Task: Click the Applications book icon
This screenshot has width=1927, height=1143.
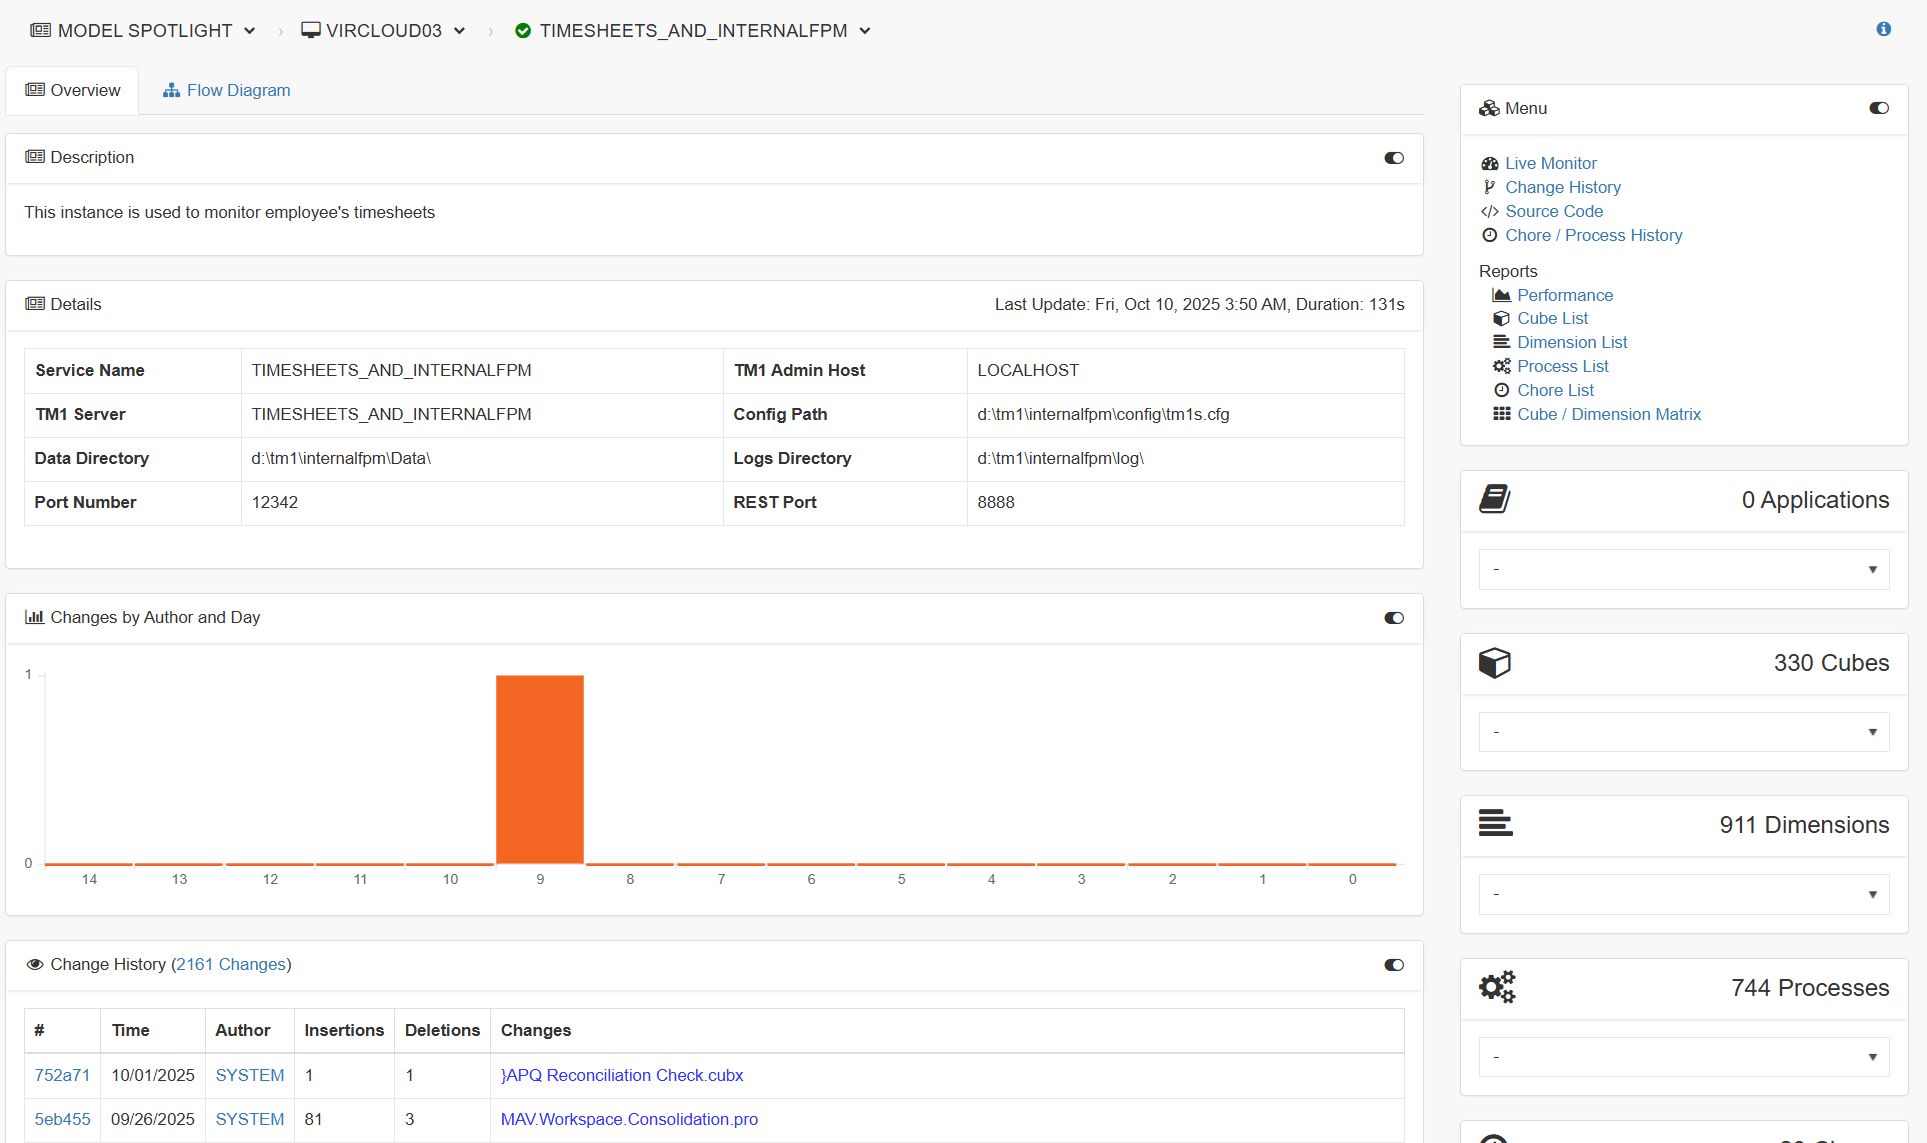Action: (x=1494, y=499)
